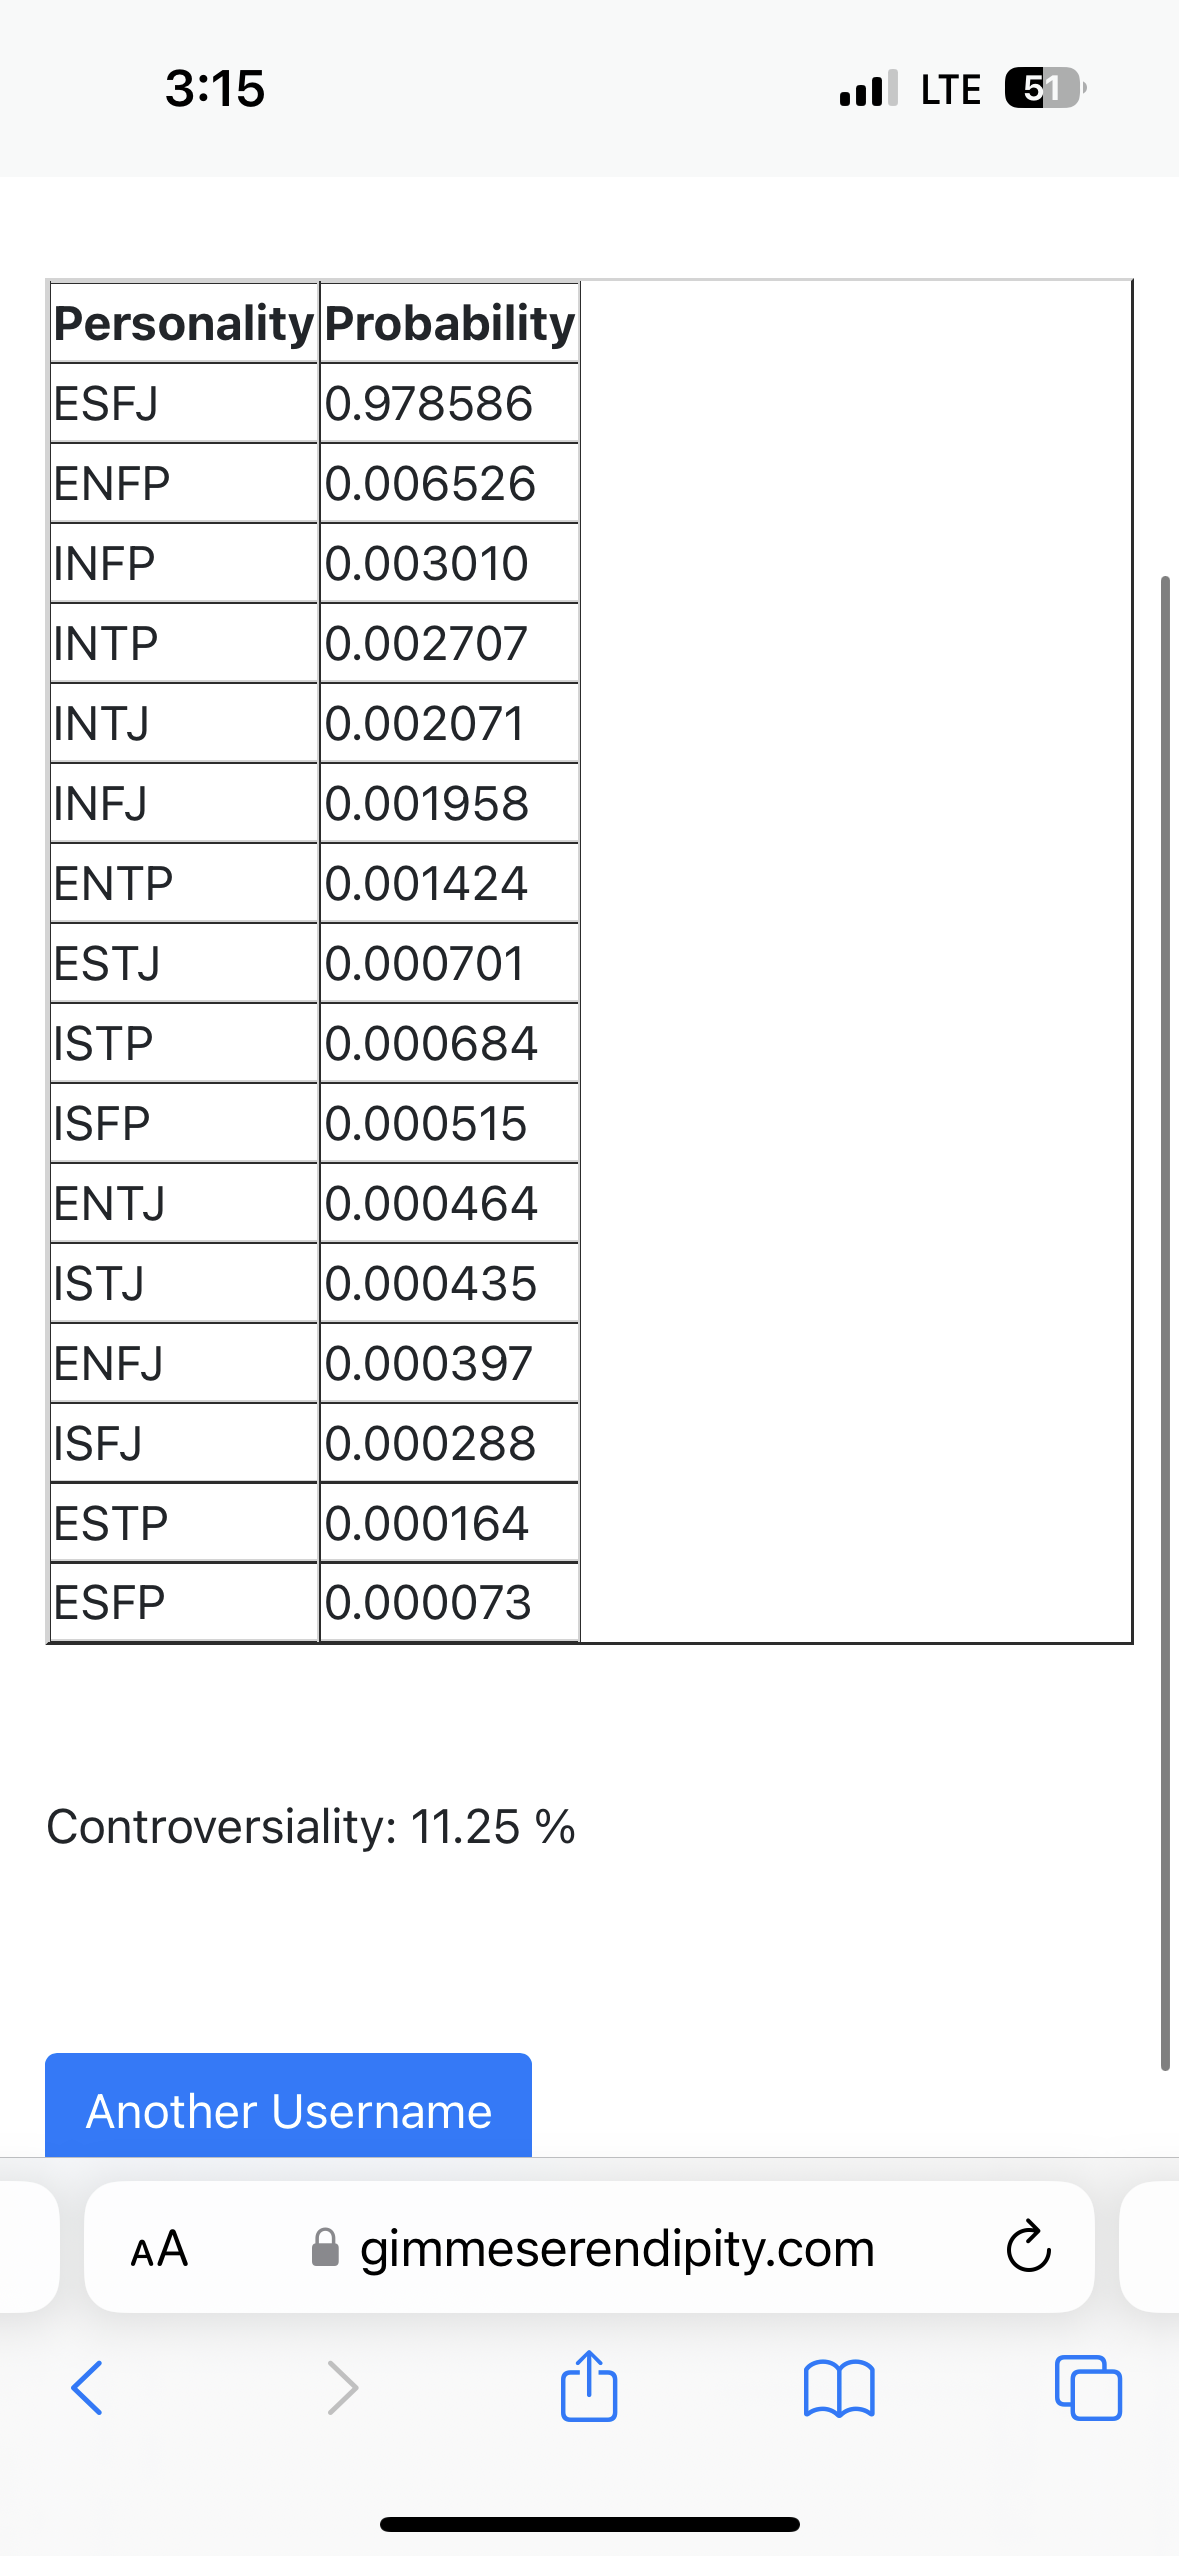Viewport: 1179px width, 2556px height.
Task: Open the Bookmarks book icon
Action: [839, 2388]
